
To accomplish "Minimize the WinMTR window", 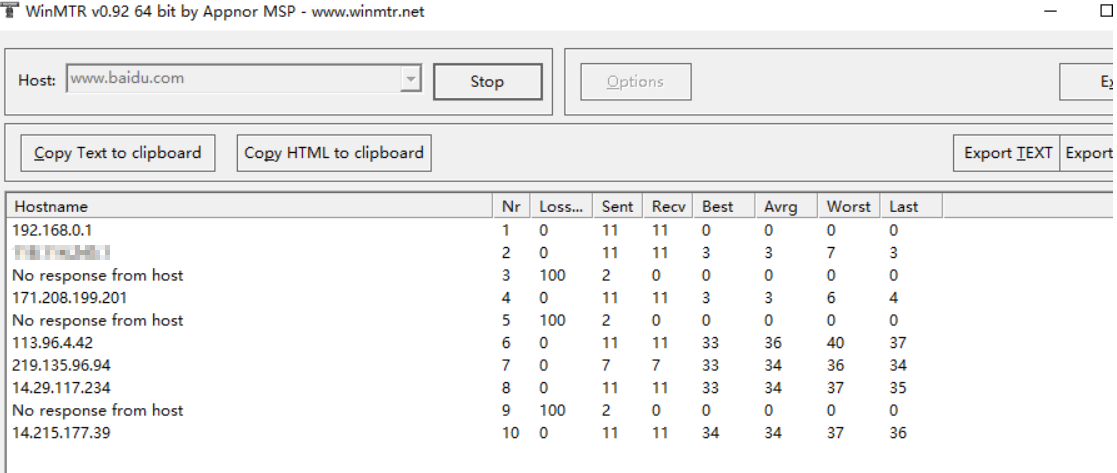I will tap(1053, 11).
